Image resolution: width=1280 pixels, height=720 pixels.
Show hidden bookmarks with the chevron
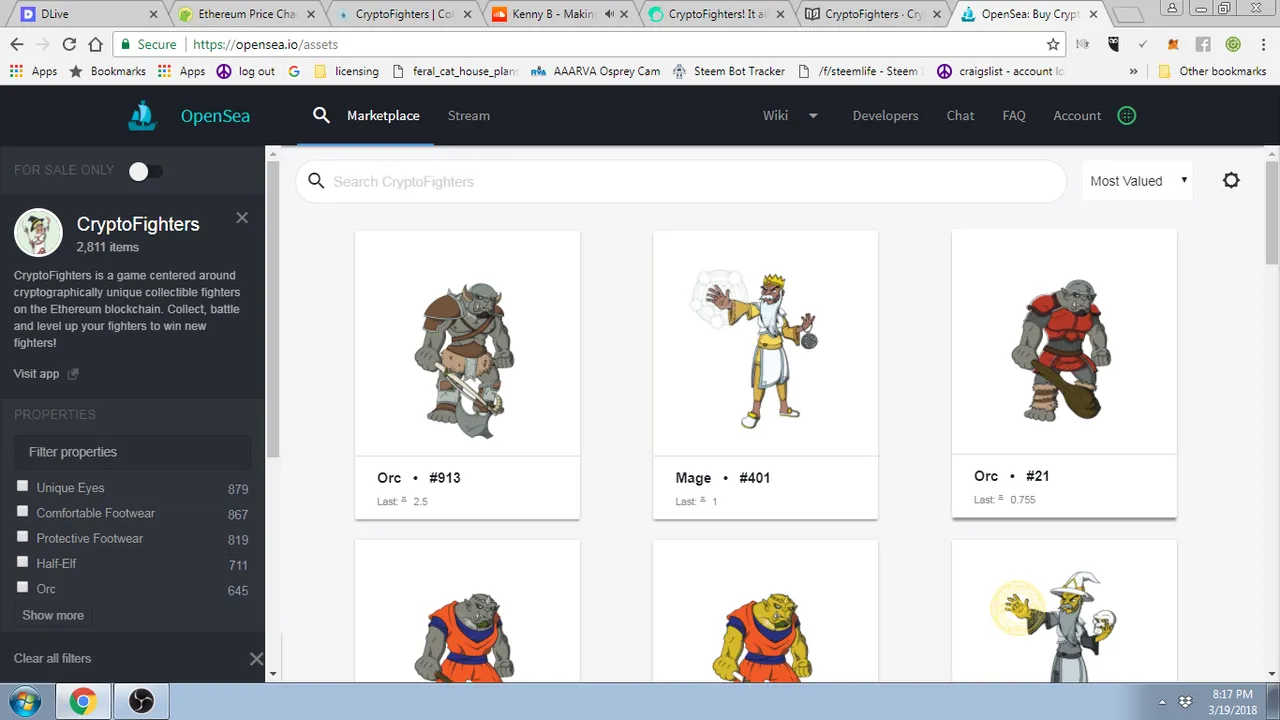1133,71
